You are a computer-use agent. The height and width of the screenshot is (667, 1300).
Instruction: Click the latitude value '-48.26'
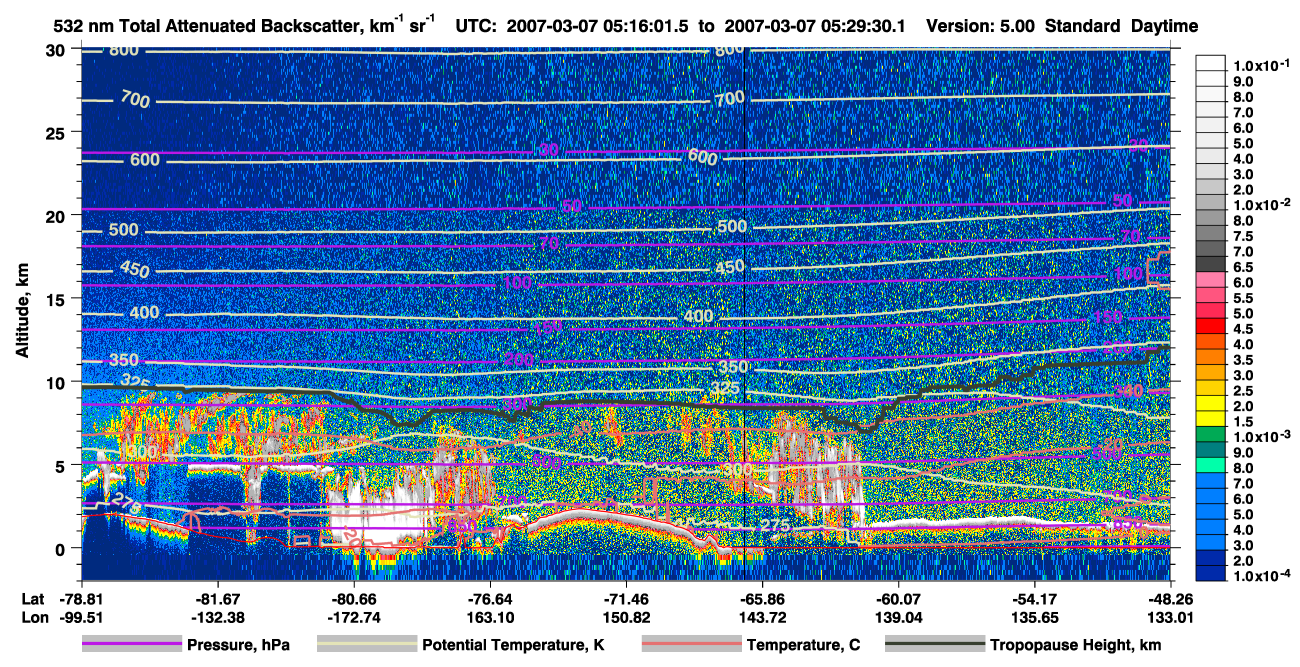coord(1170,598)
